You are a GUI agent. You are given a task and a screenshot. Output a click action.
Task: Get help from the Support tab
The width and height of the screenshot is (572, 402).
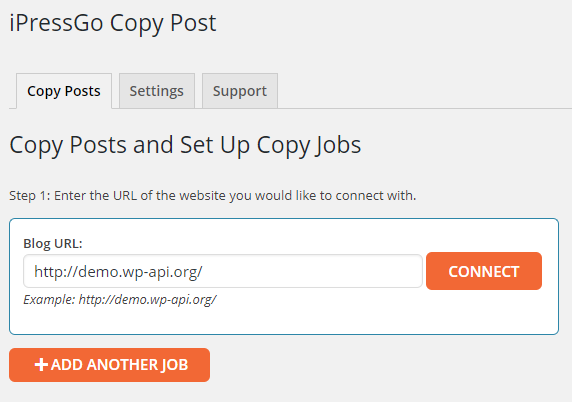click(x=240, y=91)
